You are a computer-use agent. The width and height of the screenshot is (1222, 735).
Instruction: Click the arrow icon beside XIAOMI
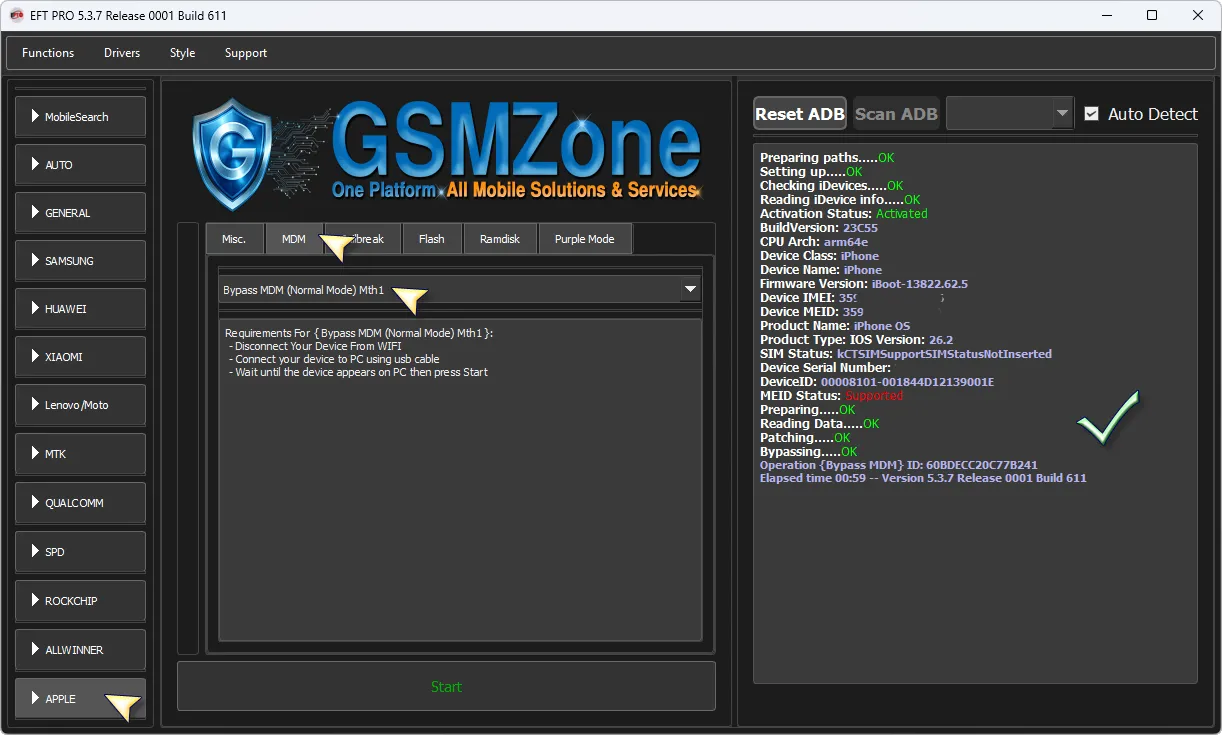pos(35,357)
